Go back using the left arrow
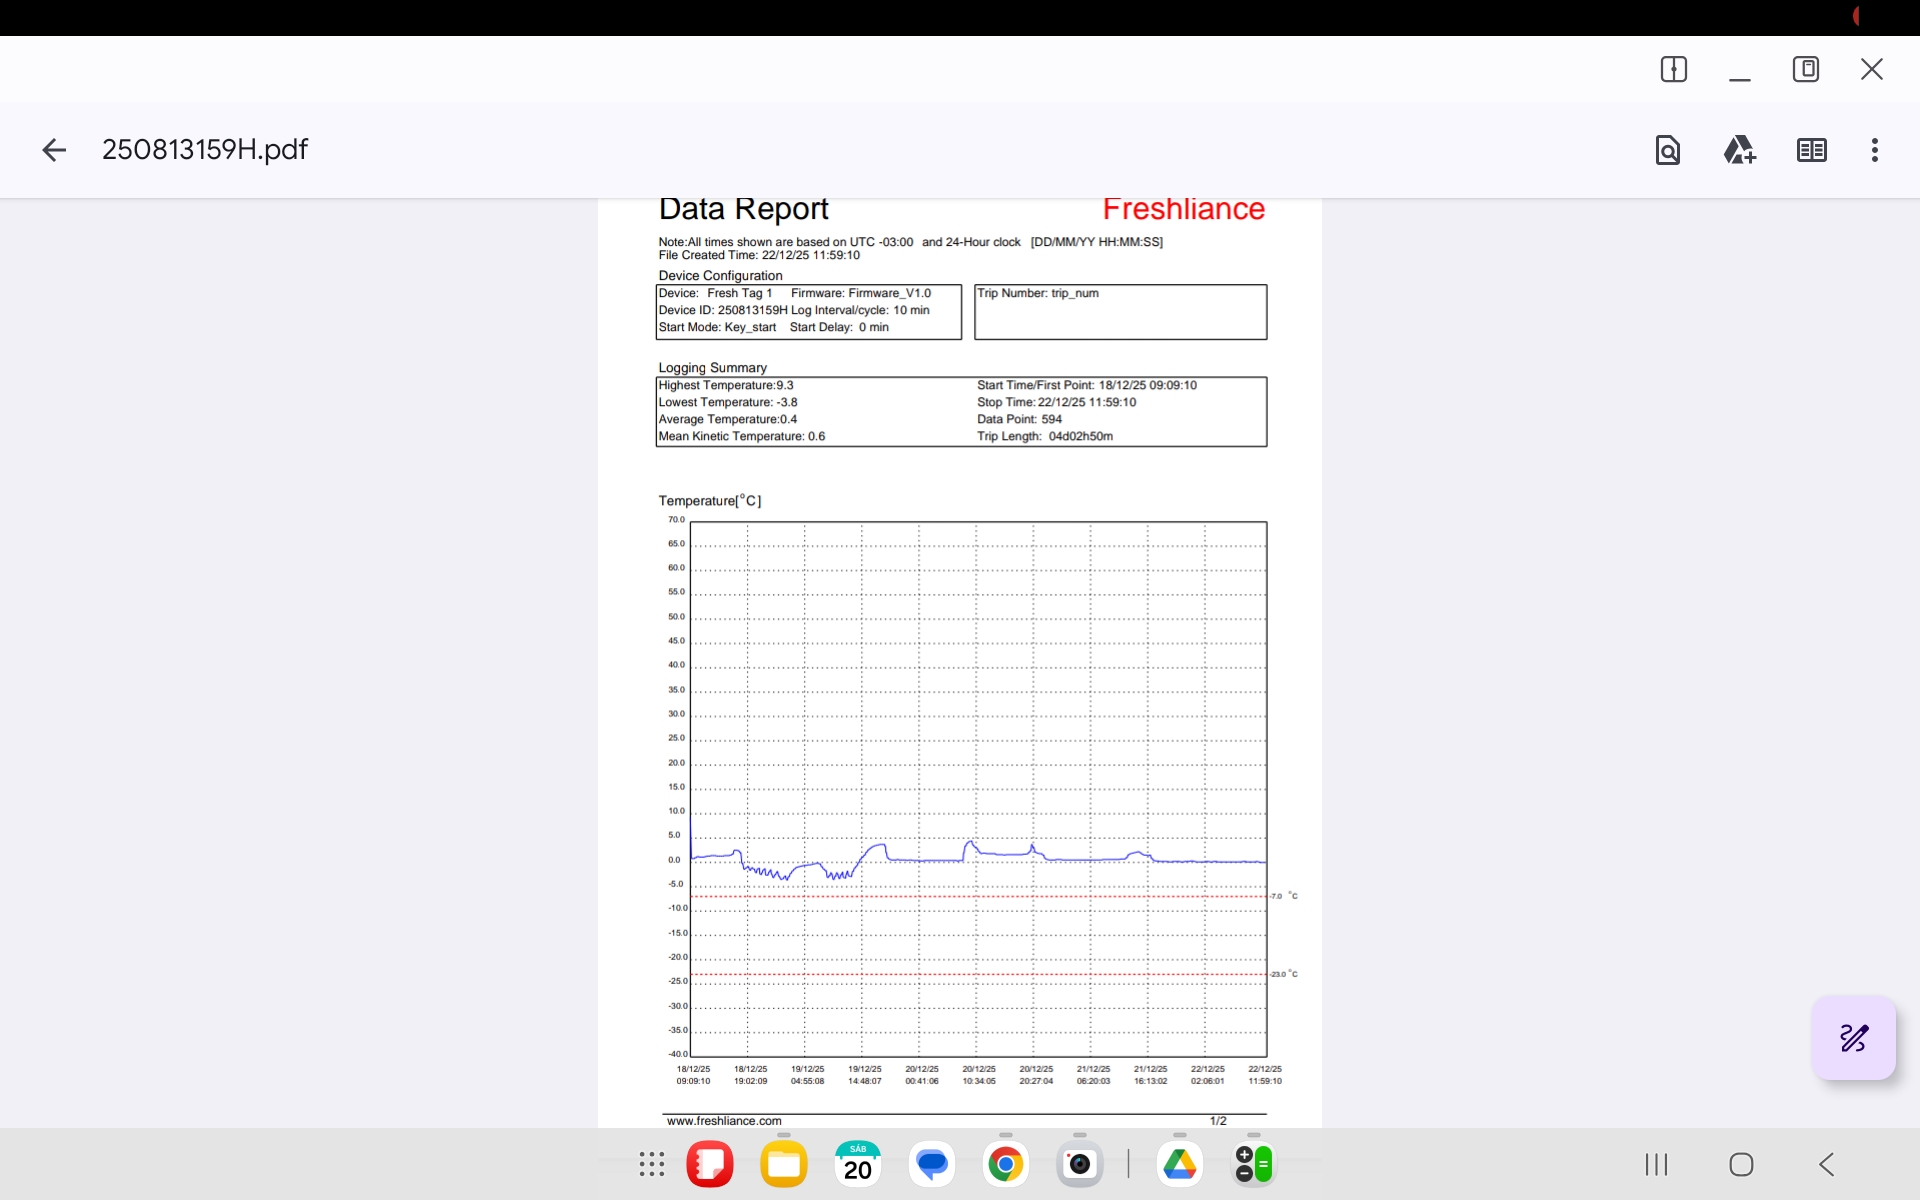The image size is (1920, 1200). 54,150
